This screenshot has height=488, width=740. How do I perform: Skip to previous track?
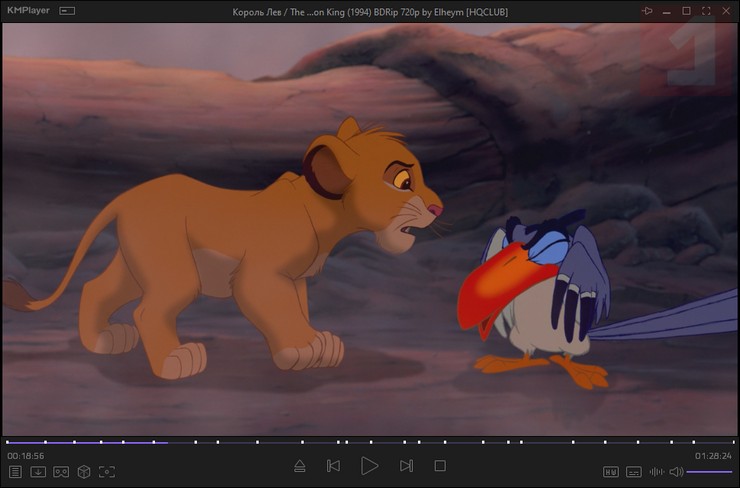pyautogui.click(x=333, y=466)
